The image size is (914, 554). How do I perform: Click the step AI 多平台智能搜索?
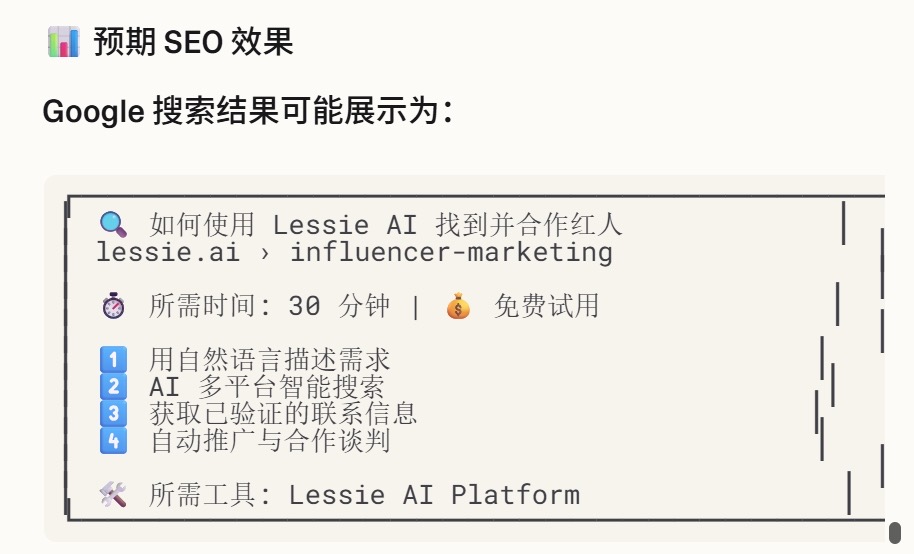(266, 387)
